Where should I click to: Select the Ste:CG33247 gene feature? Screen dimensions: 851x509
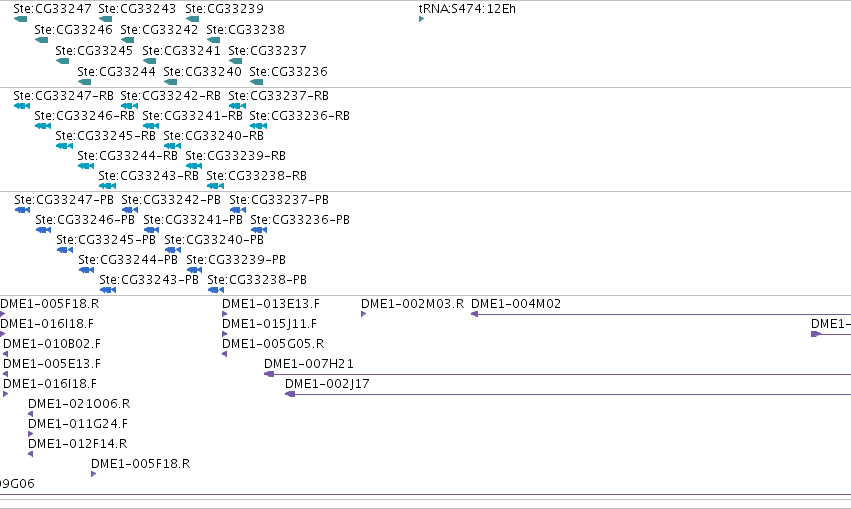pos(20,19)
